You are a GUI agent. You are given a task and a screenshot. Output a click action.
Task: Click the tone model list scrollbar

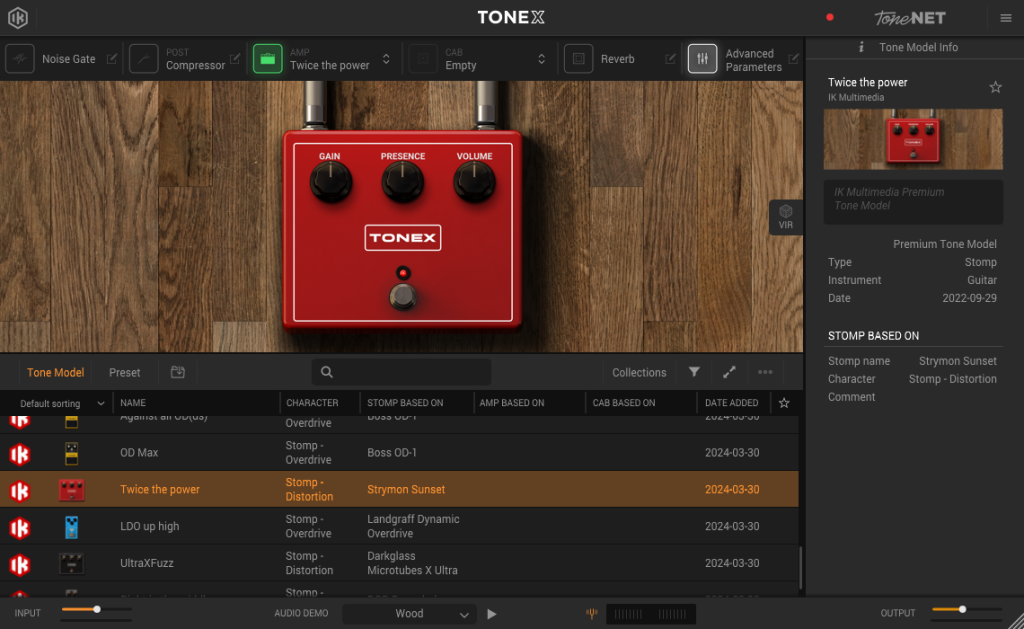801,568
